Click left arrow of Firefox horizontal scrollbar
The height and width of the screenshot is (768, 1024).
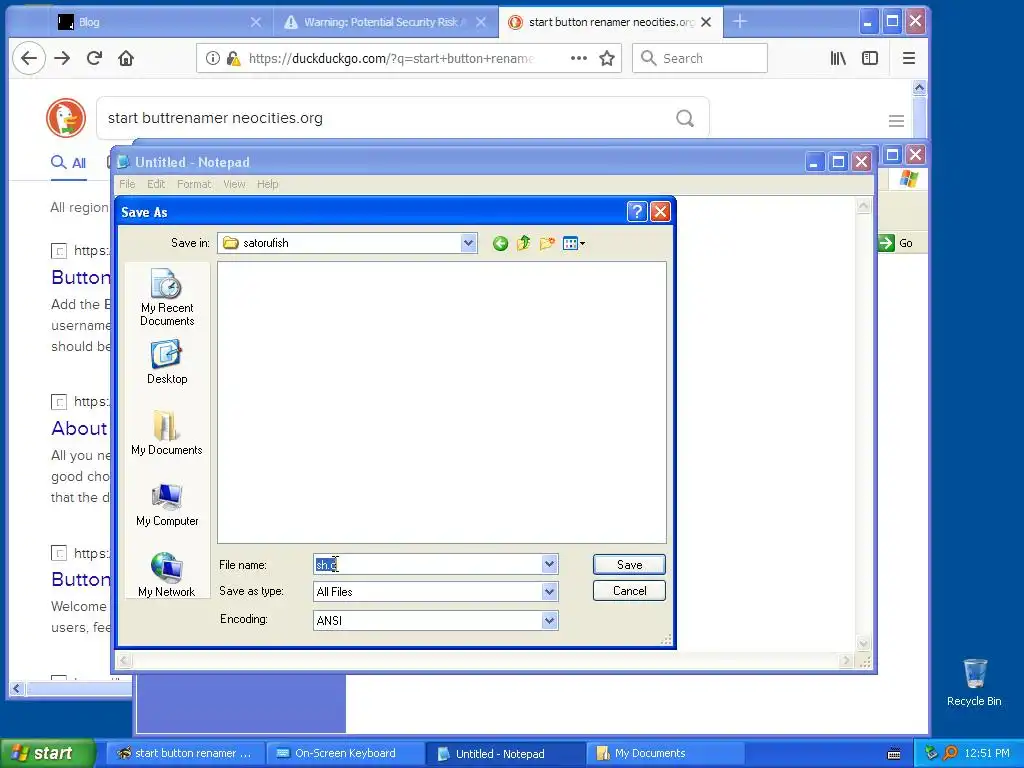click(16, 688)
